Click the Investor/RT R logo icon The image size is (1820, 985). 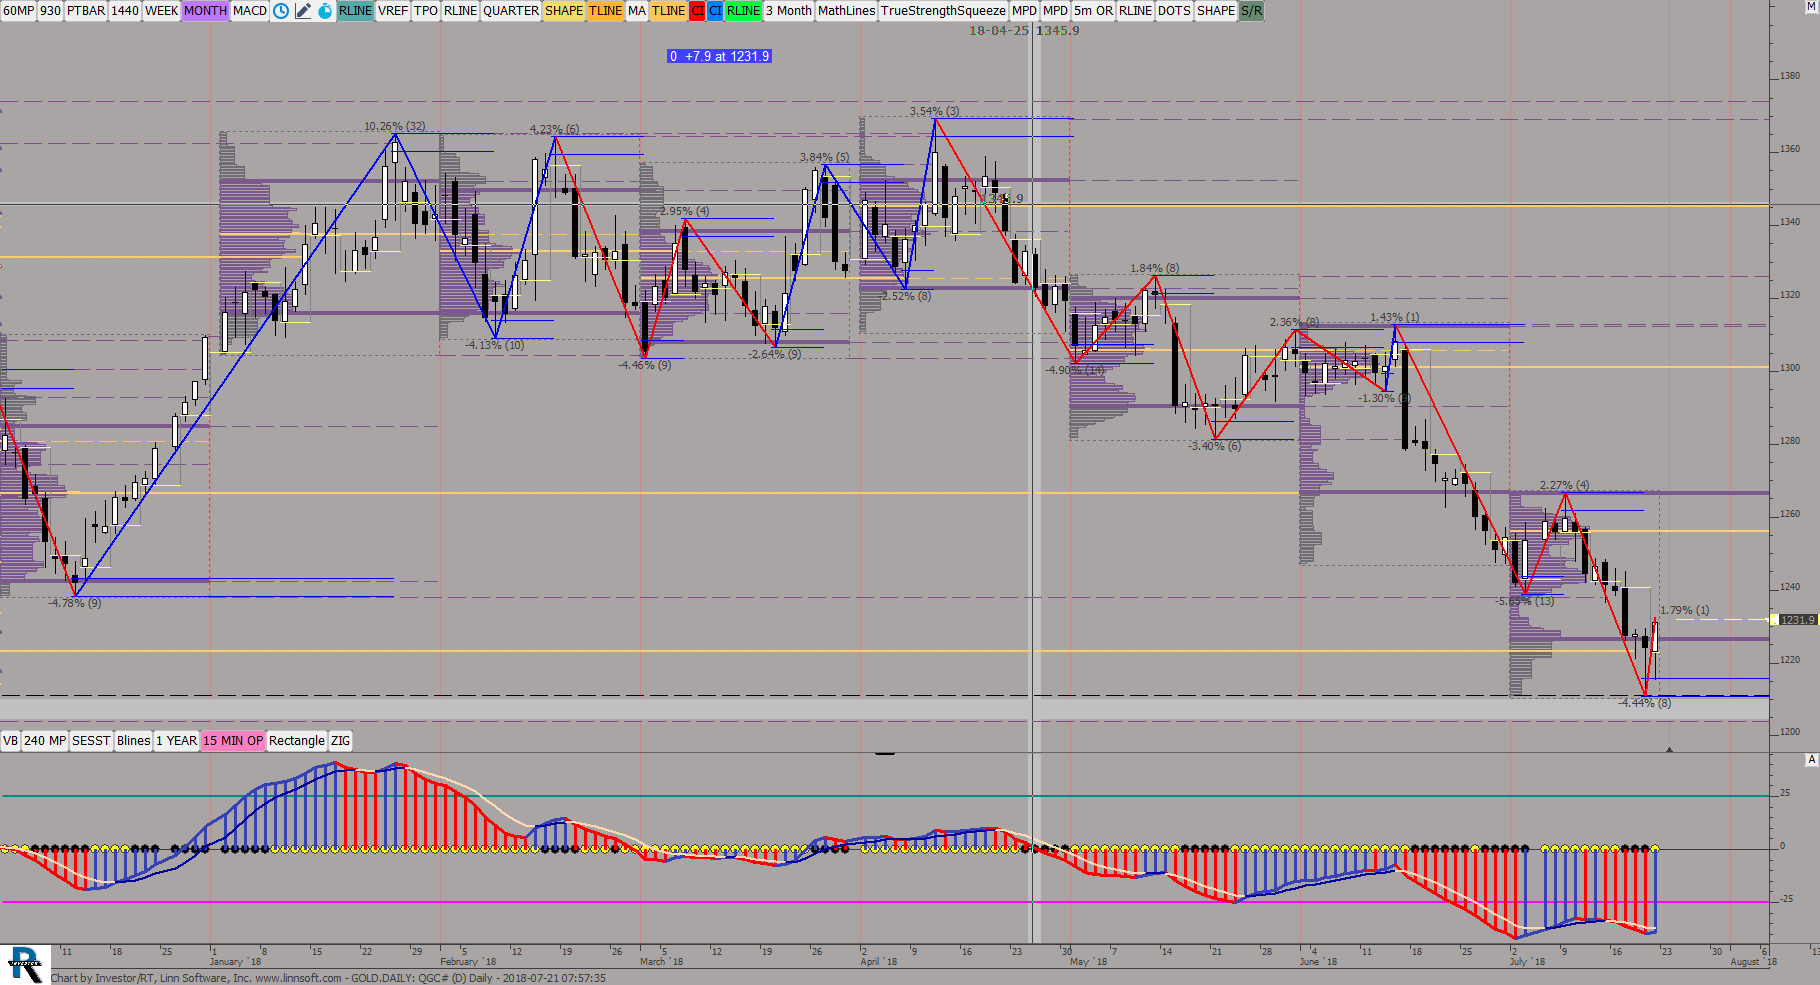click(x=25, y=964)
